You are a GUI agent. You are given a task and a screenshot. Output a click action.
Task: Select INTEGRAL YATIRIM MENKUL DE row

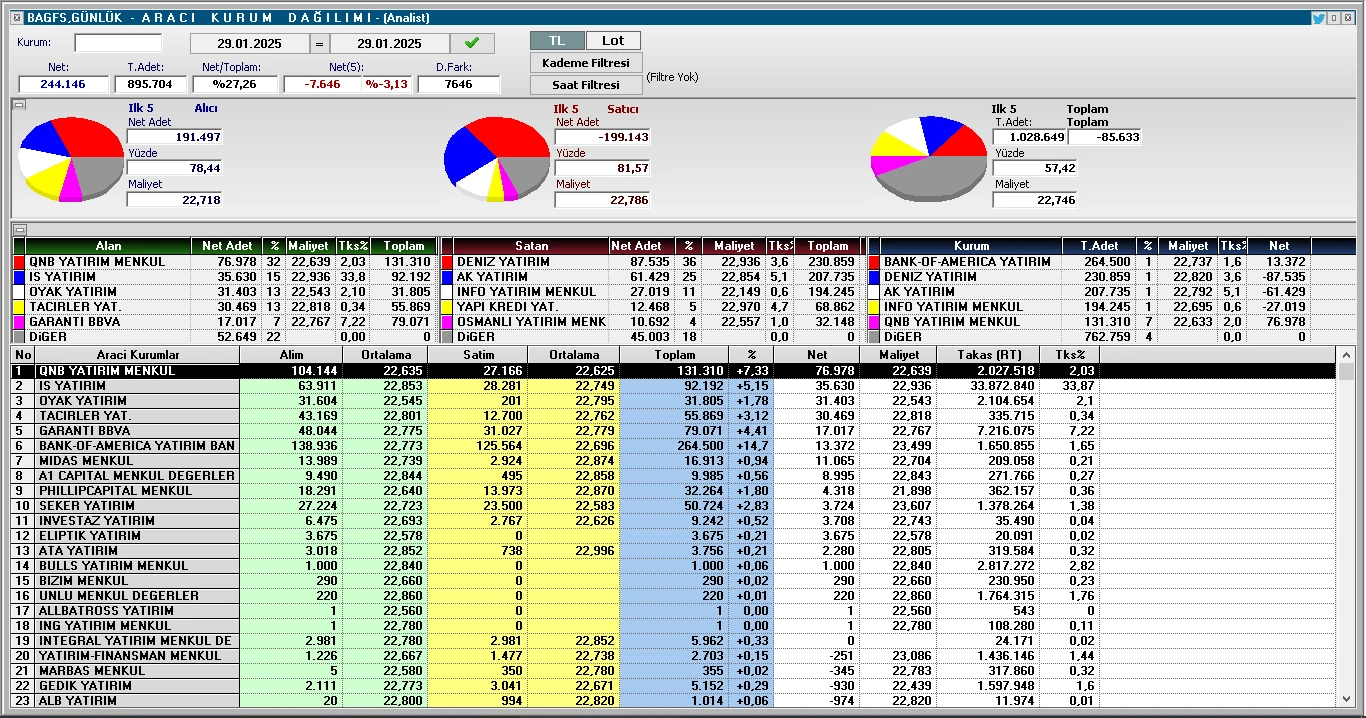pyautogui.click(x=675, y=641)
